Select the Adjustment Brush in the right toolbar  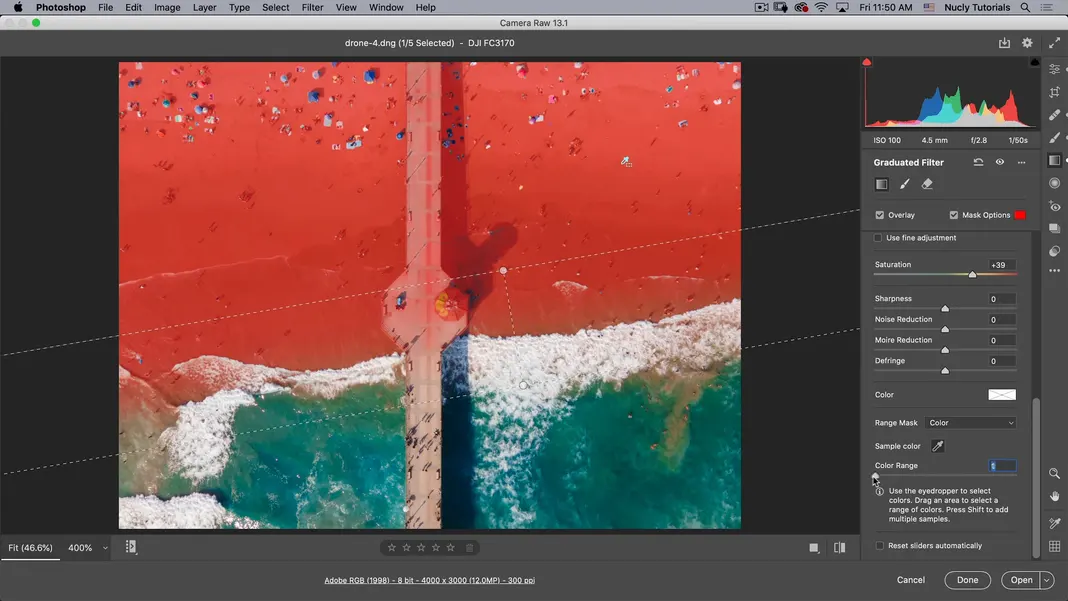click(1054, 138)
